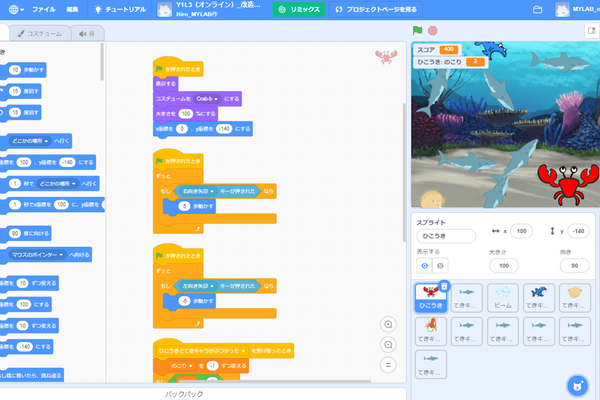
Task: Open the Crab-b costume dropdown
Action: pyautogui.click(x=207, y=99)
